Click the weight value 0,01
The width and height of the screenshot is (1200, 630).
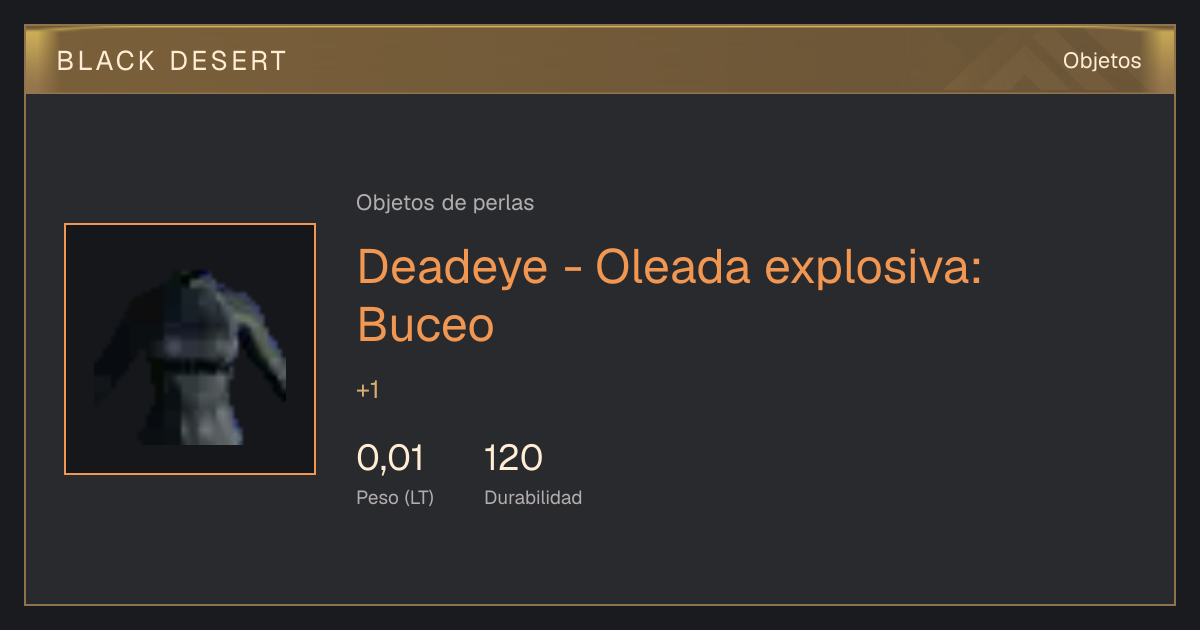(x=390, y=458)
